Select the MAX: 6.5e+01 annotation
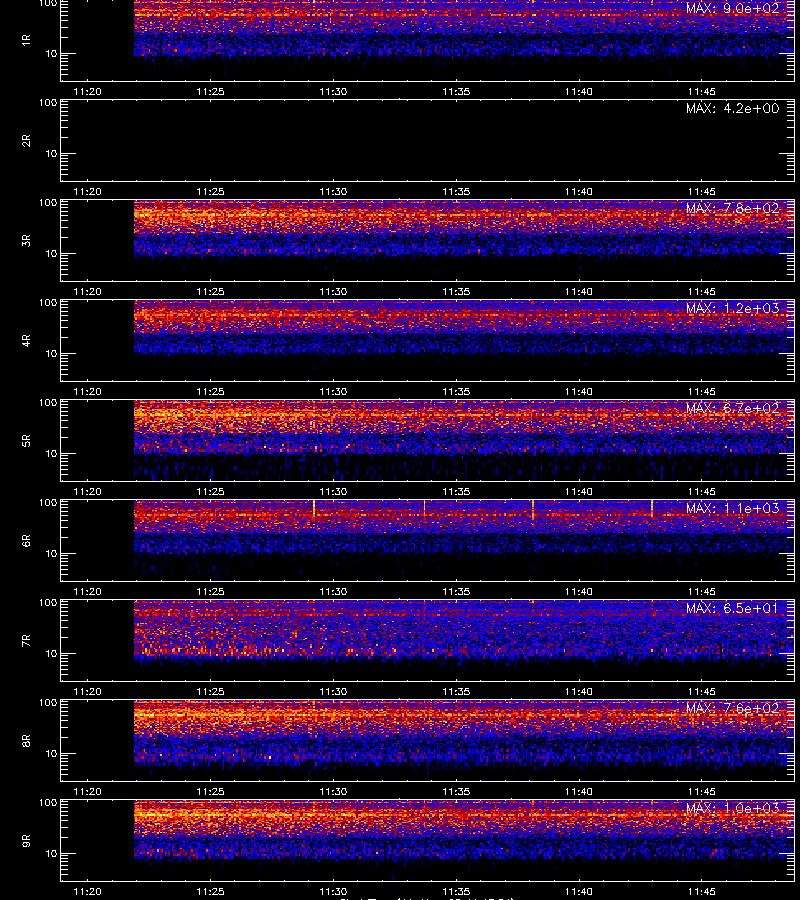Screen dimensions: 800x900 pyautogui.click(x=732, y=608)
